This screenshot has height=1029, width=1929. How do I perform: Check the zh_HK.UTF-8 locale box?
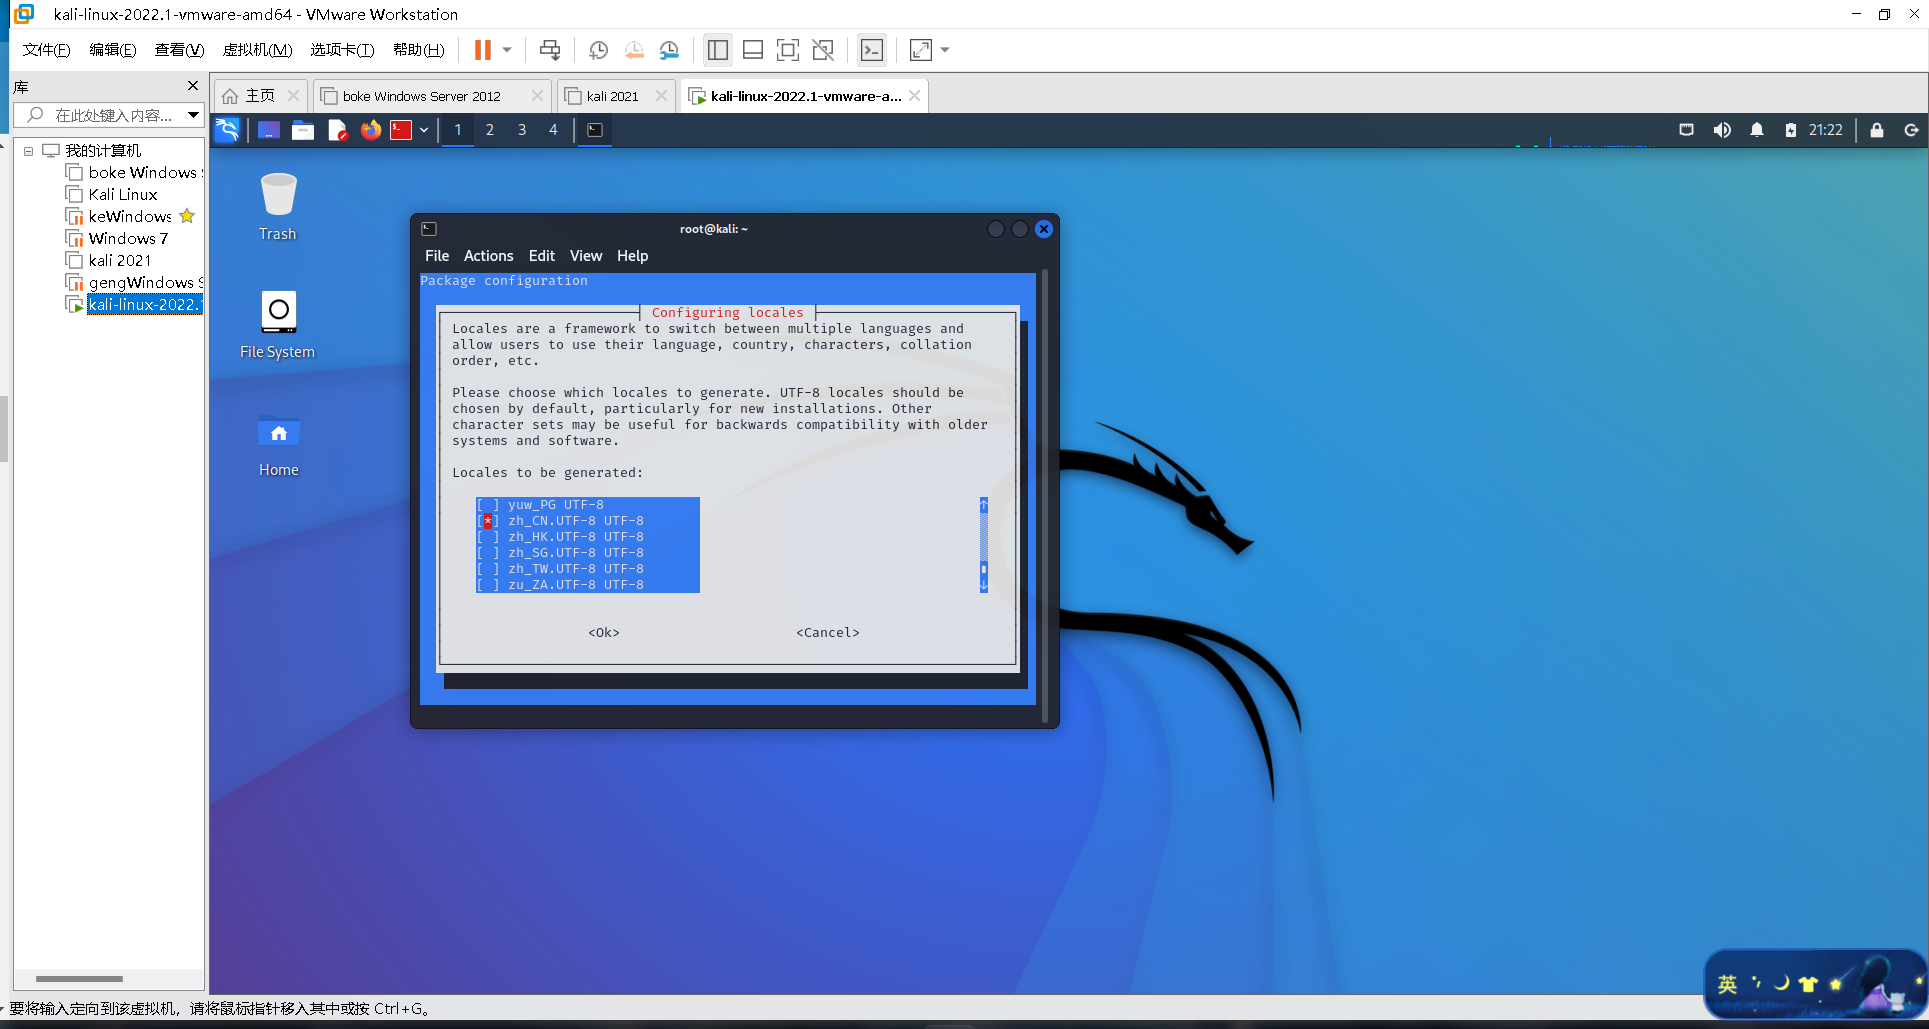pyautogui.click(x=487, y=537)
